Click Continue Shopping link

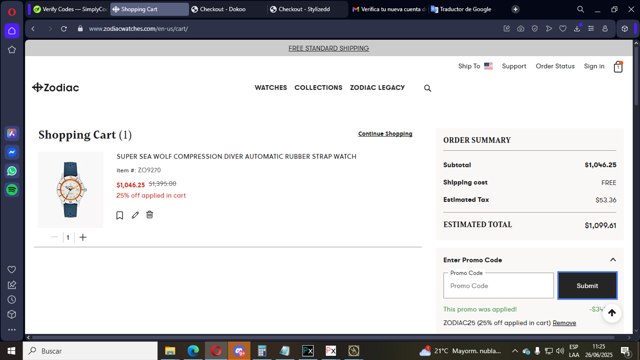pyautogui.click(x=385, y=134)
